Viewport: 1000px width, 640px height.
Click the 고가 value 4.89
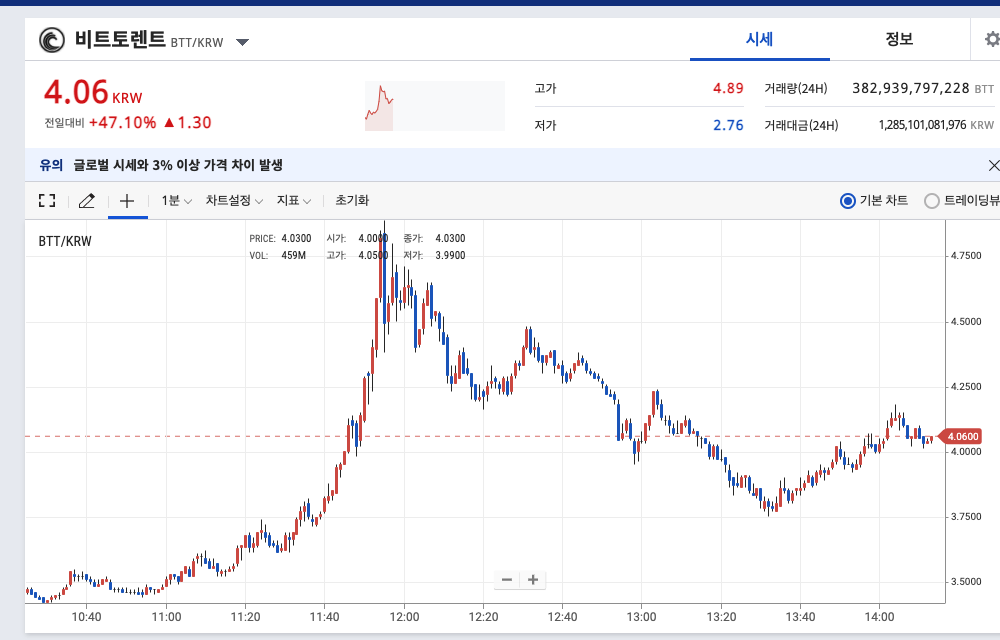click(x=728, y=88)
